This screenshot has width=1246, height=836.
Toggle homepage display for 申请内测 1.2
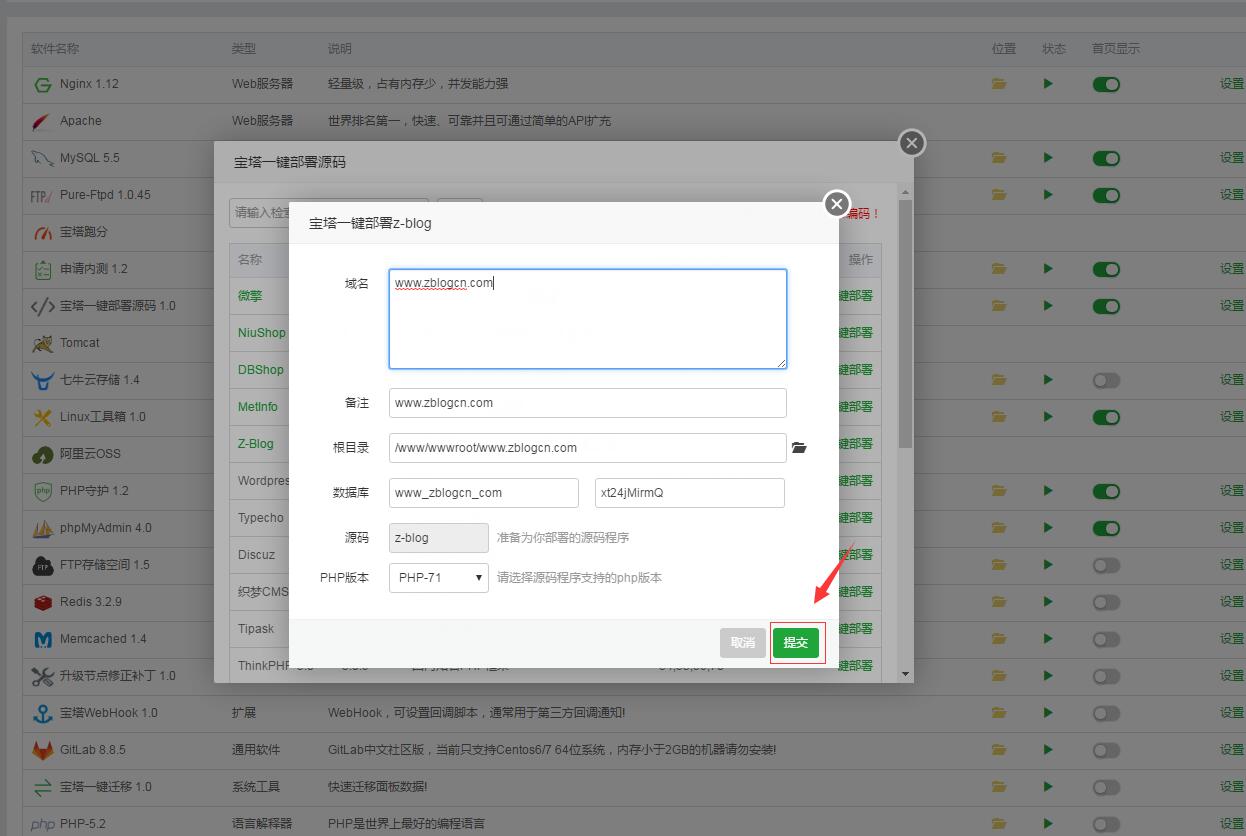[1106, 269]
